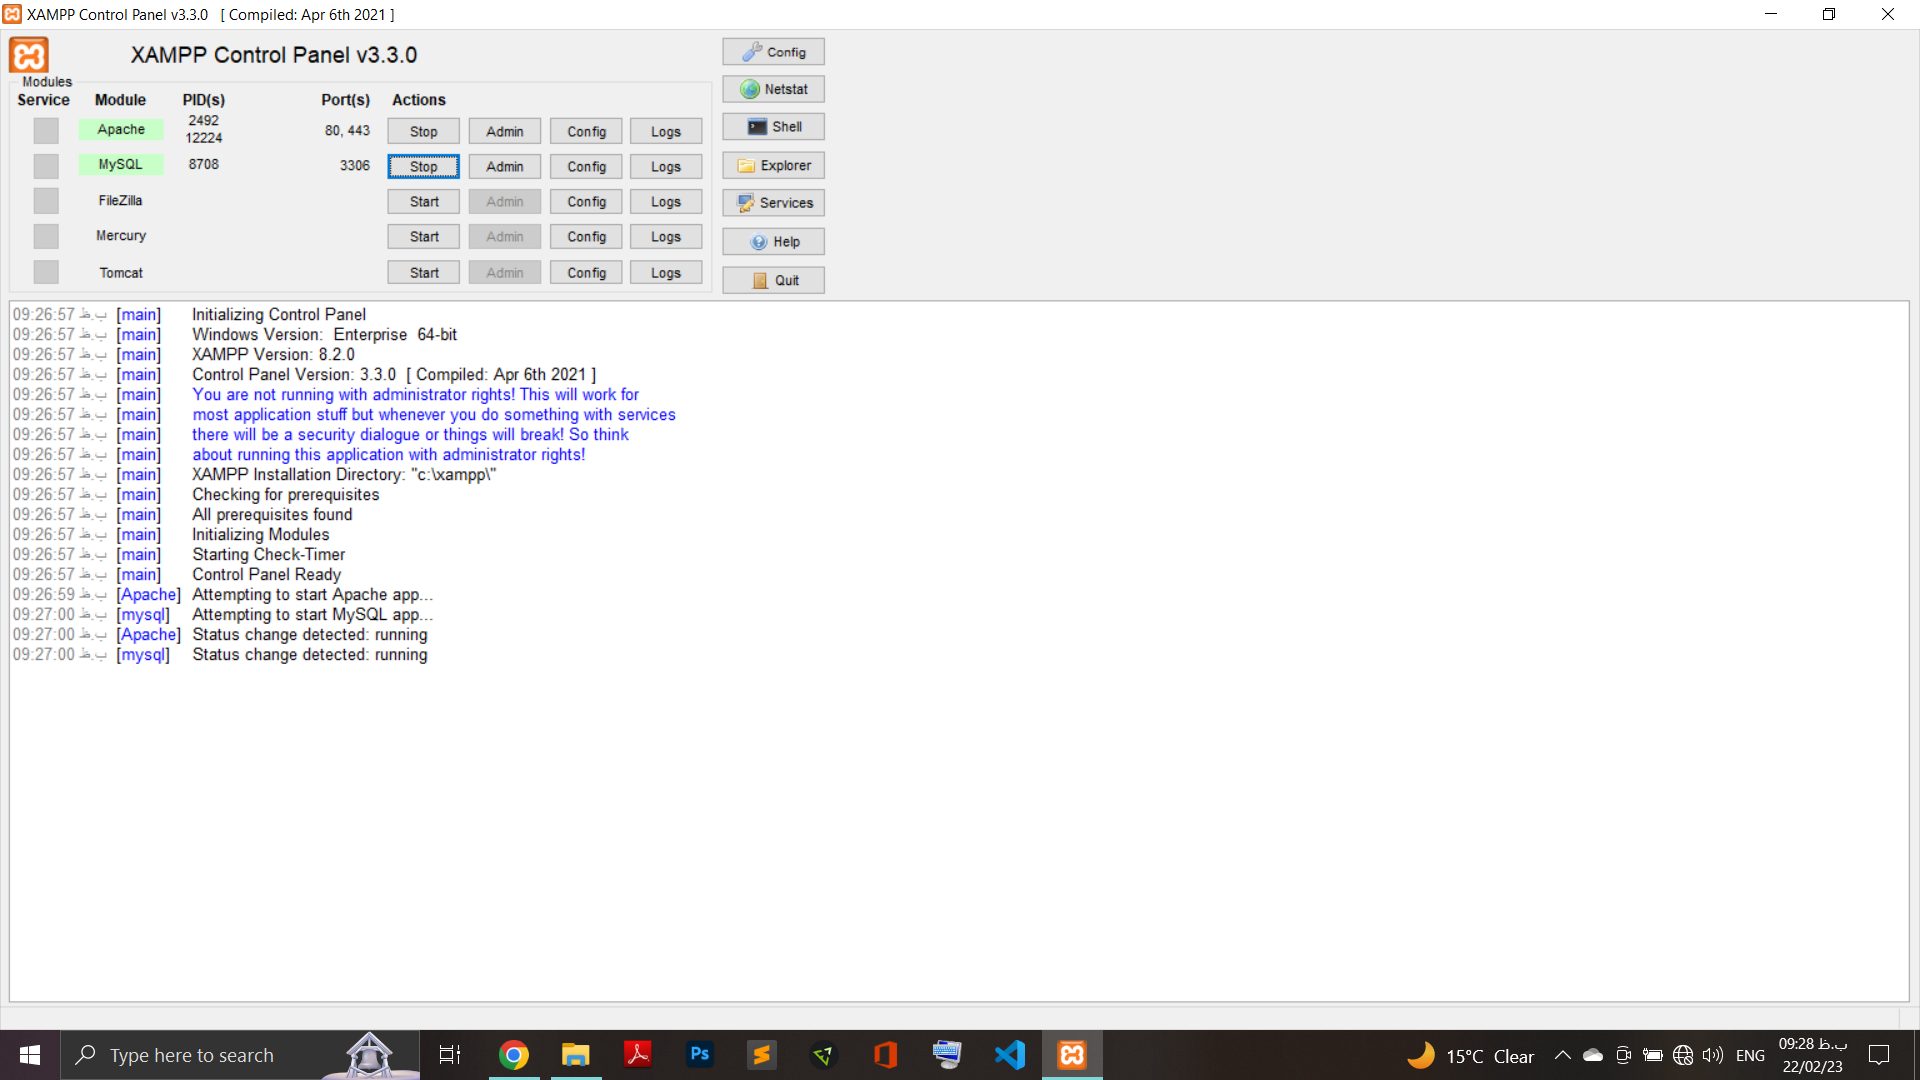1920x1080 pixels.
Task: Stop the Apache module
Action: 423,131
